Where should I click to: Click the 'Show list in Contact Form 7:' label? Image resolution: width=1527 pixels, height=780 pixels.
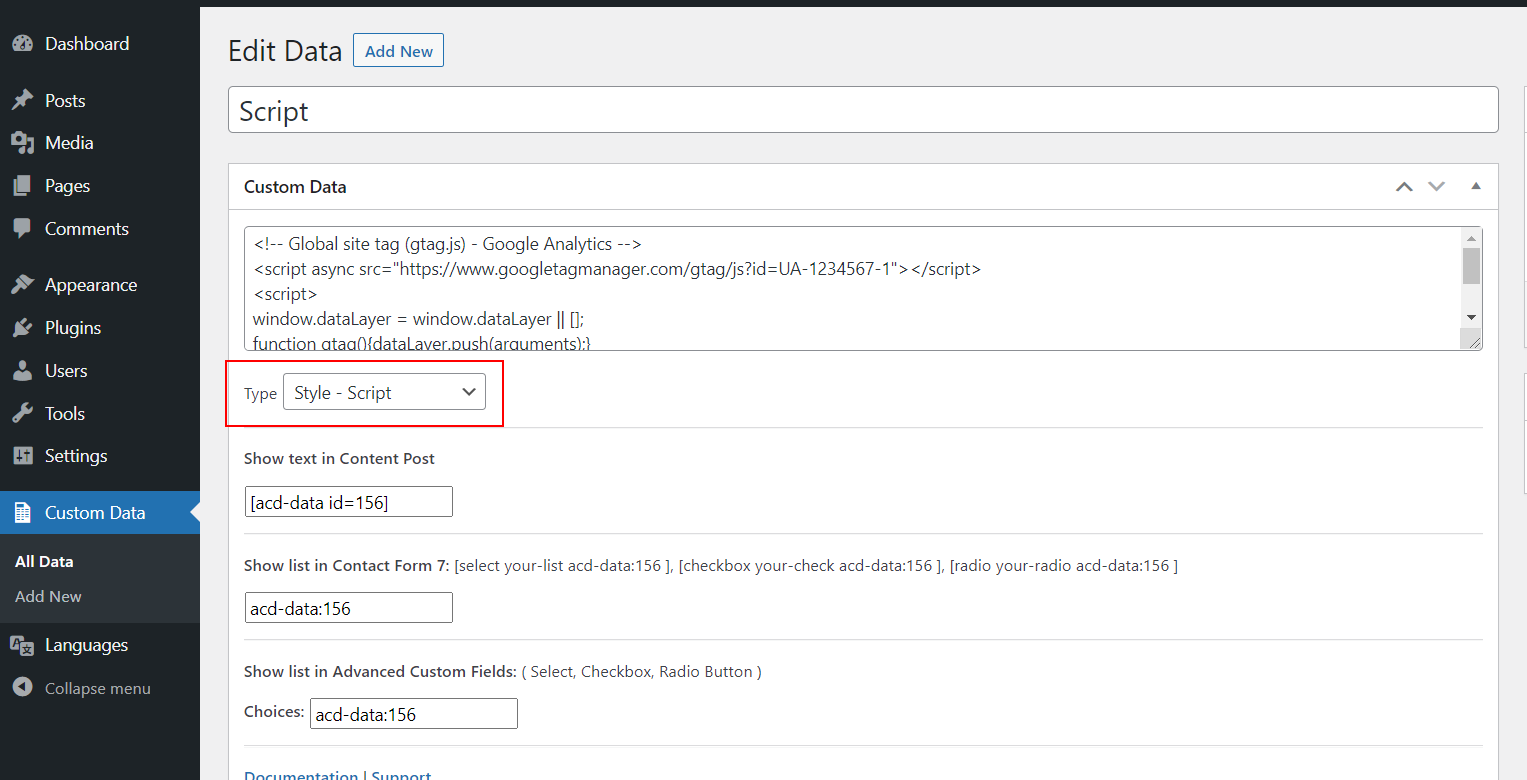click(347, 566)
